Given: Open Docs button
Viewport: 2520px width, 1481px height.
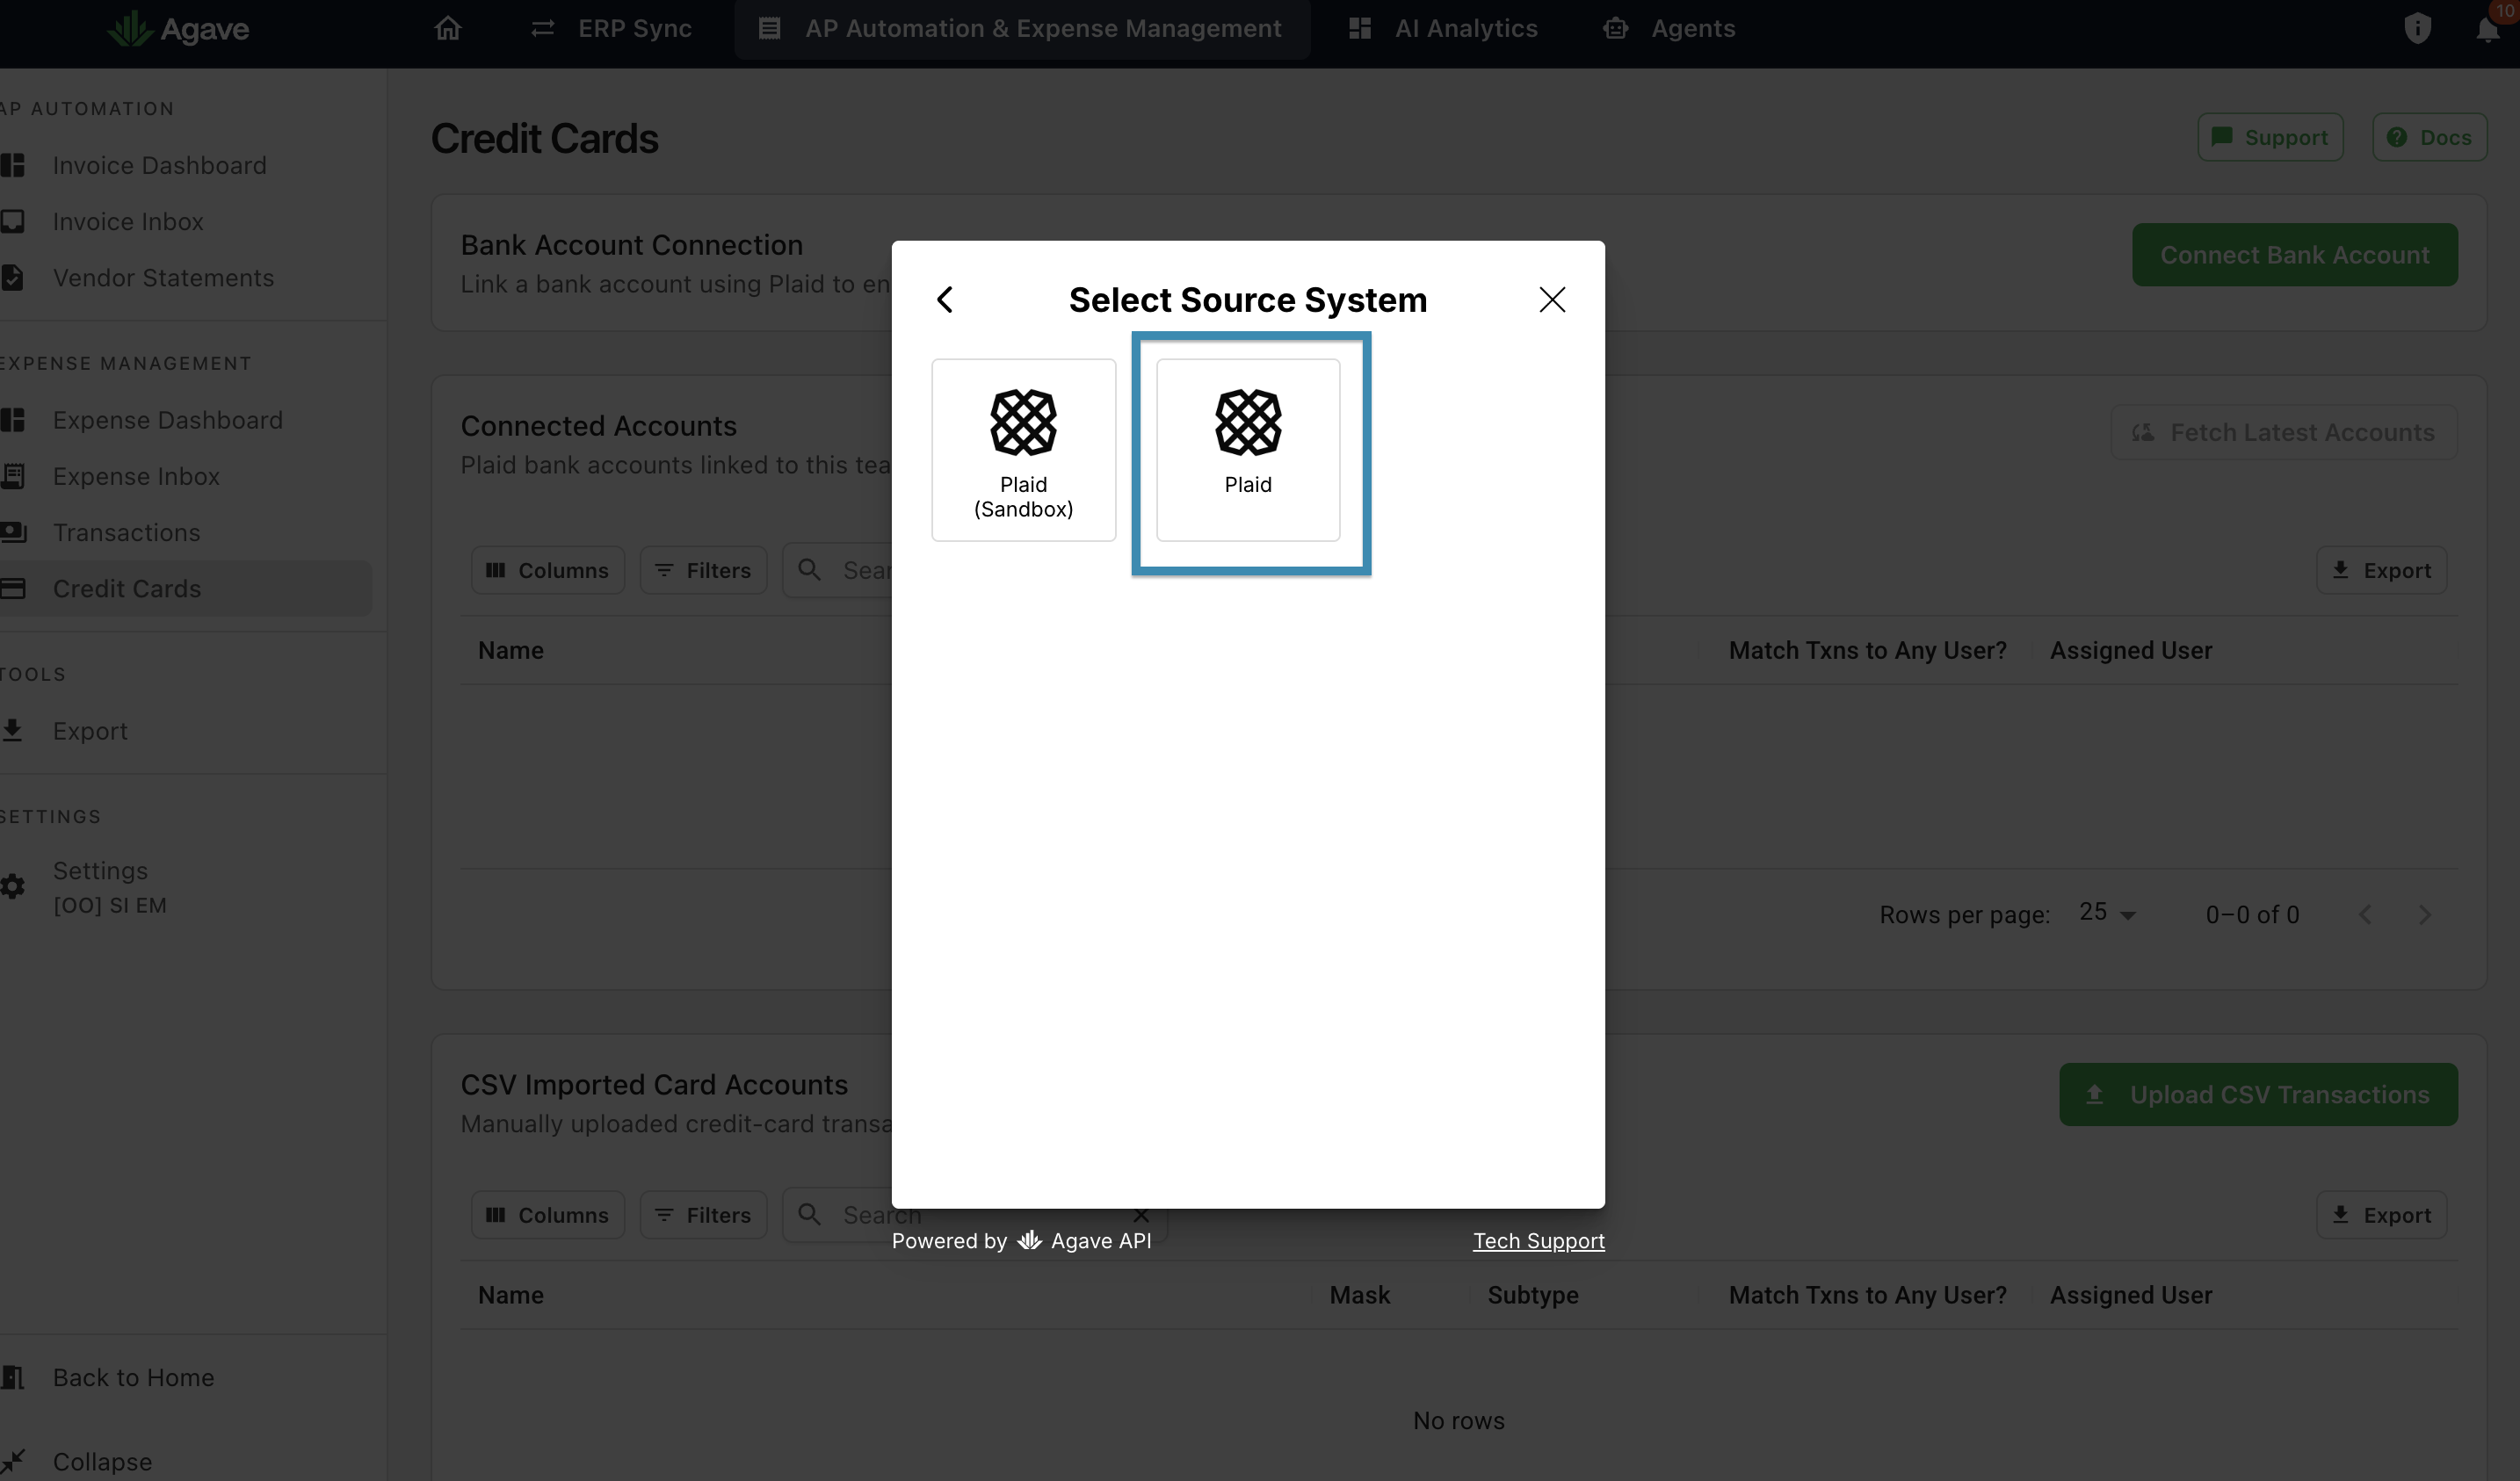Looking at the screenshot, I should tap(2429, 138).
